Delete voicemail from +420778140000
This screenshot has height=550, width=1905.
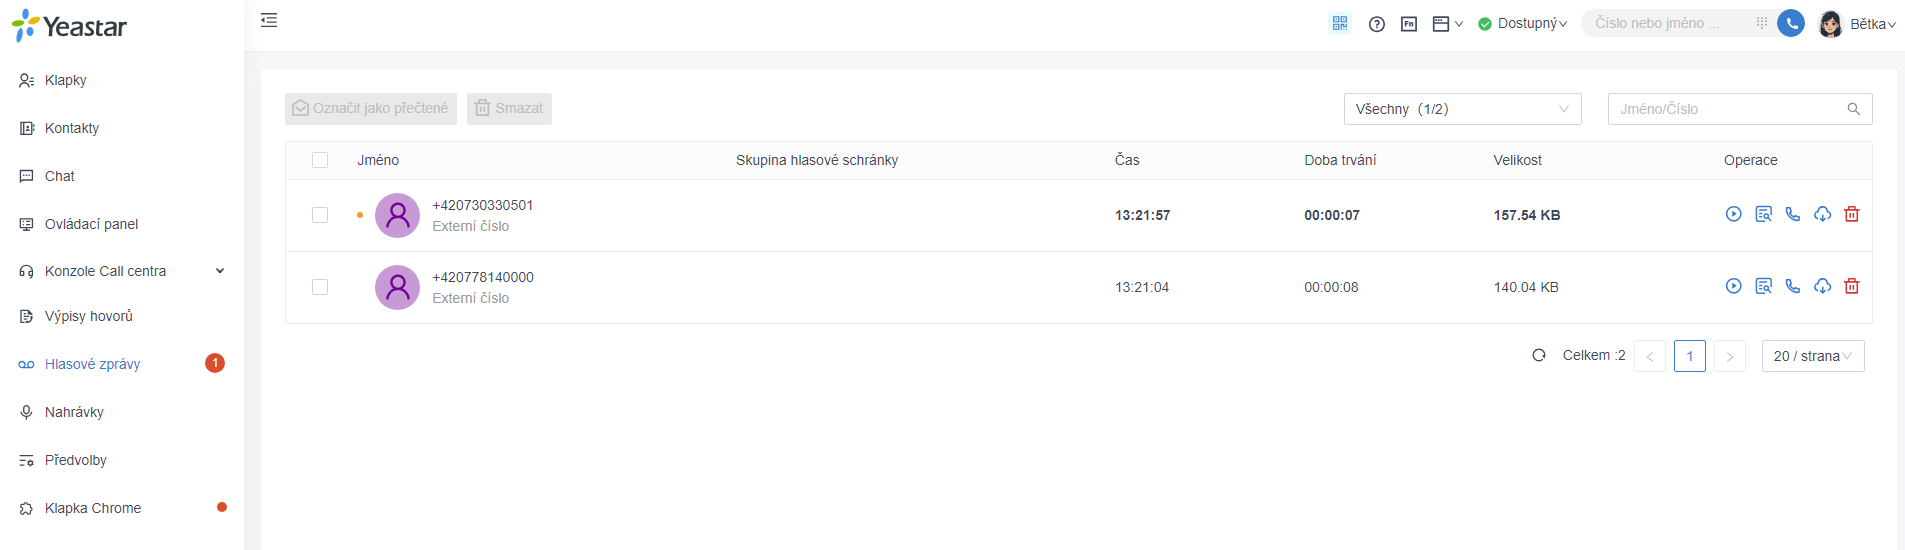[1852, 286]
